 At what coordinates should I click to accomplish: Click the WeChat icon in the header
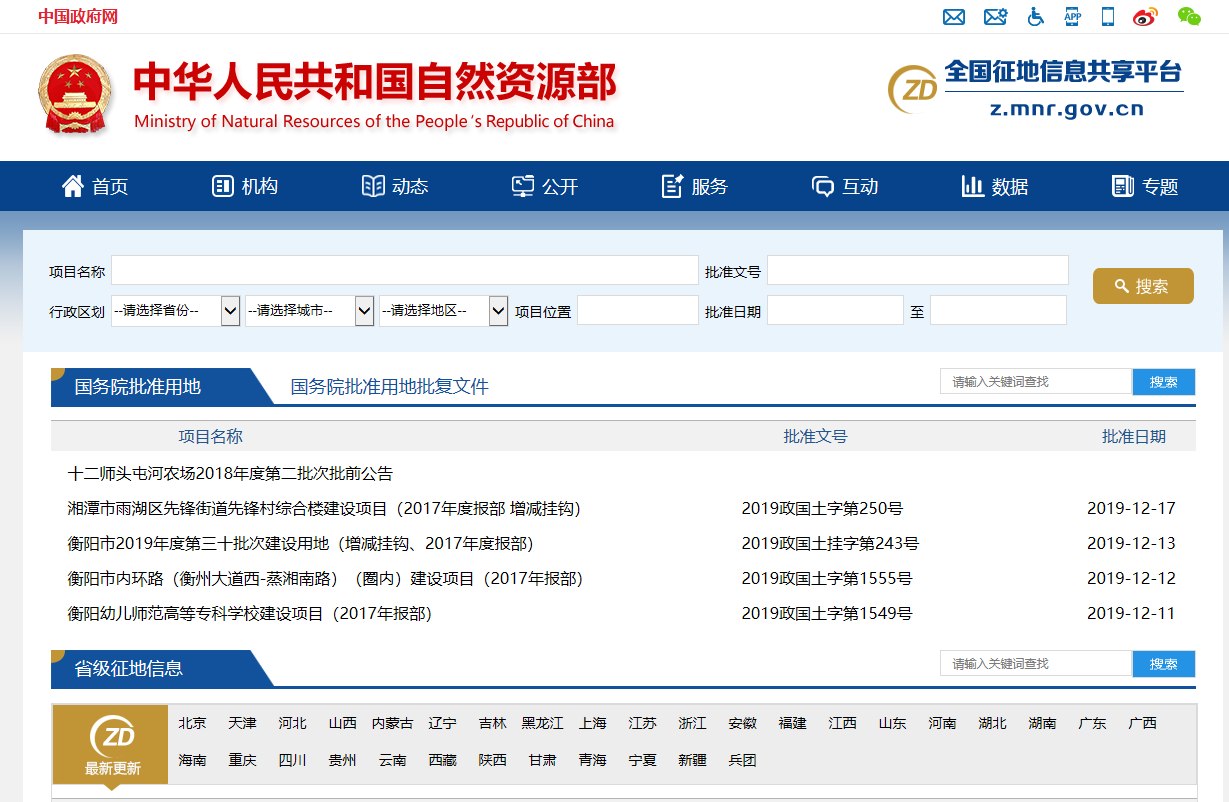pos(1189,18)
